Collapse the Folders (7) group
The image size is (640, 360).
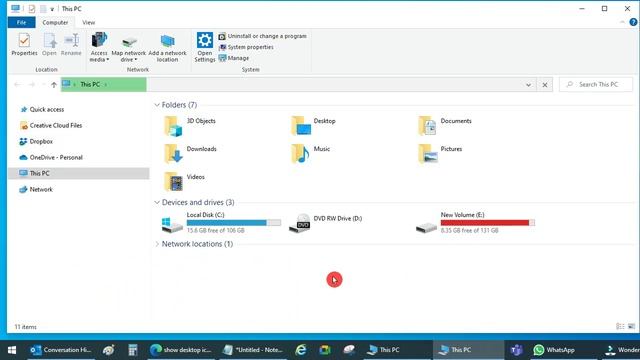pos(157,105)
